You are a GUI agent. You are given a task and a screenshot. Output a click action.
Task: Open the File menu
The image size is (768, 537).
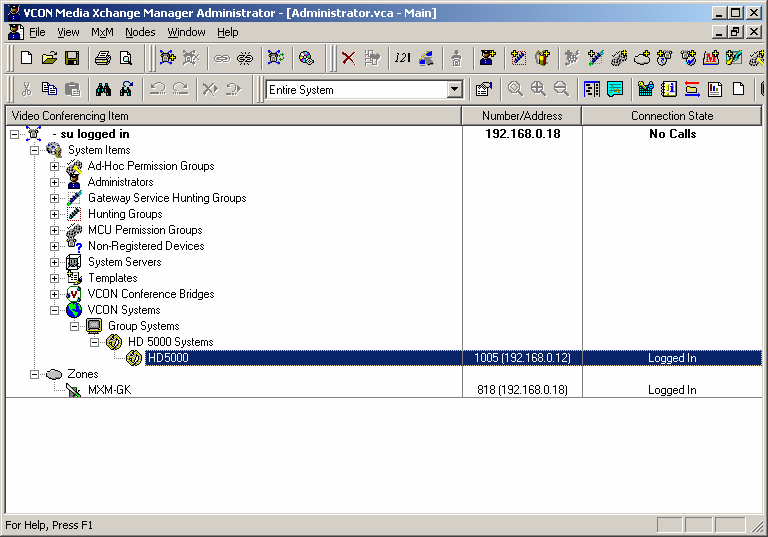pos(37,32)
